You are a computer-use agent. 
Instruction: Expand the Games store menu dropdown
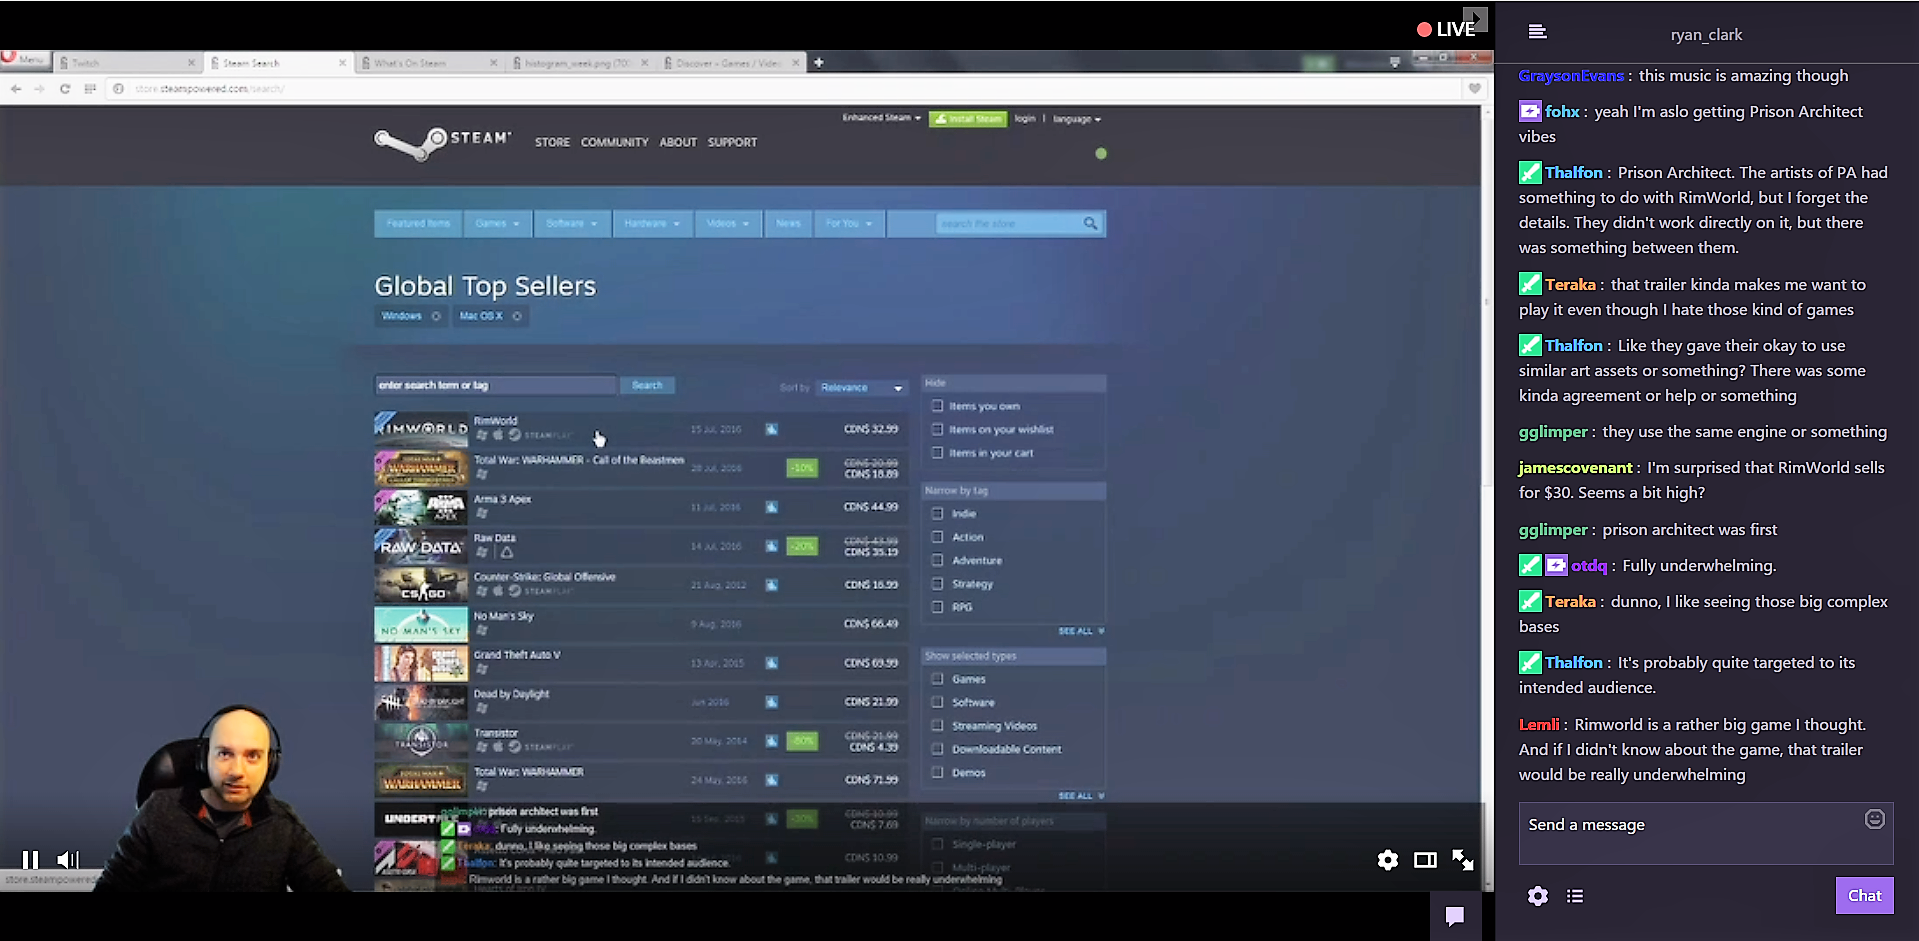pyautogui.click(x=497, y=224)
